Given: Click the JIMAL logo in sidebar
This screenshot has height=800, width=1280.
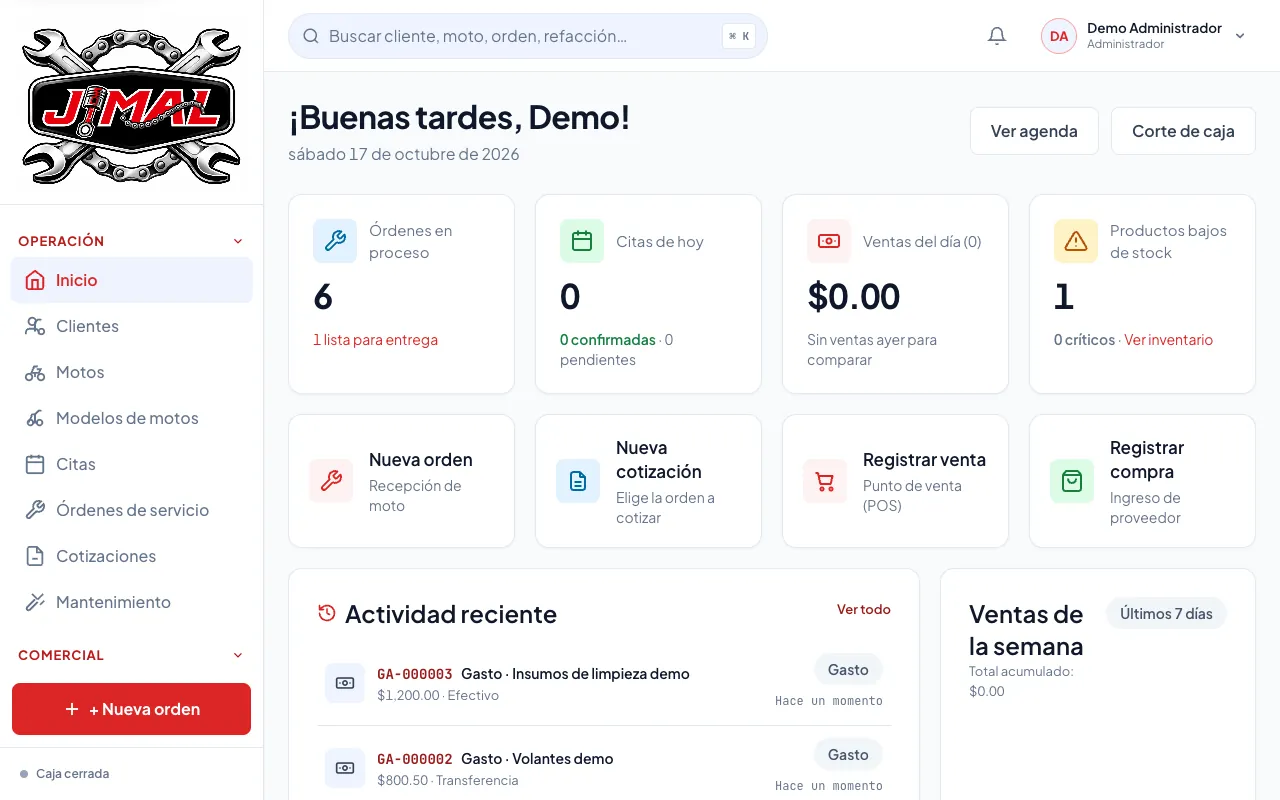Looking at the screenshot, I should click(131, 106).
